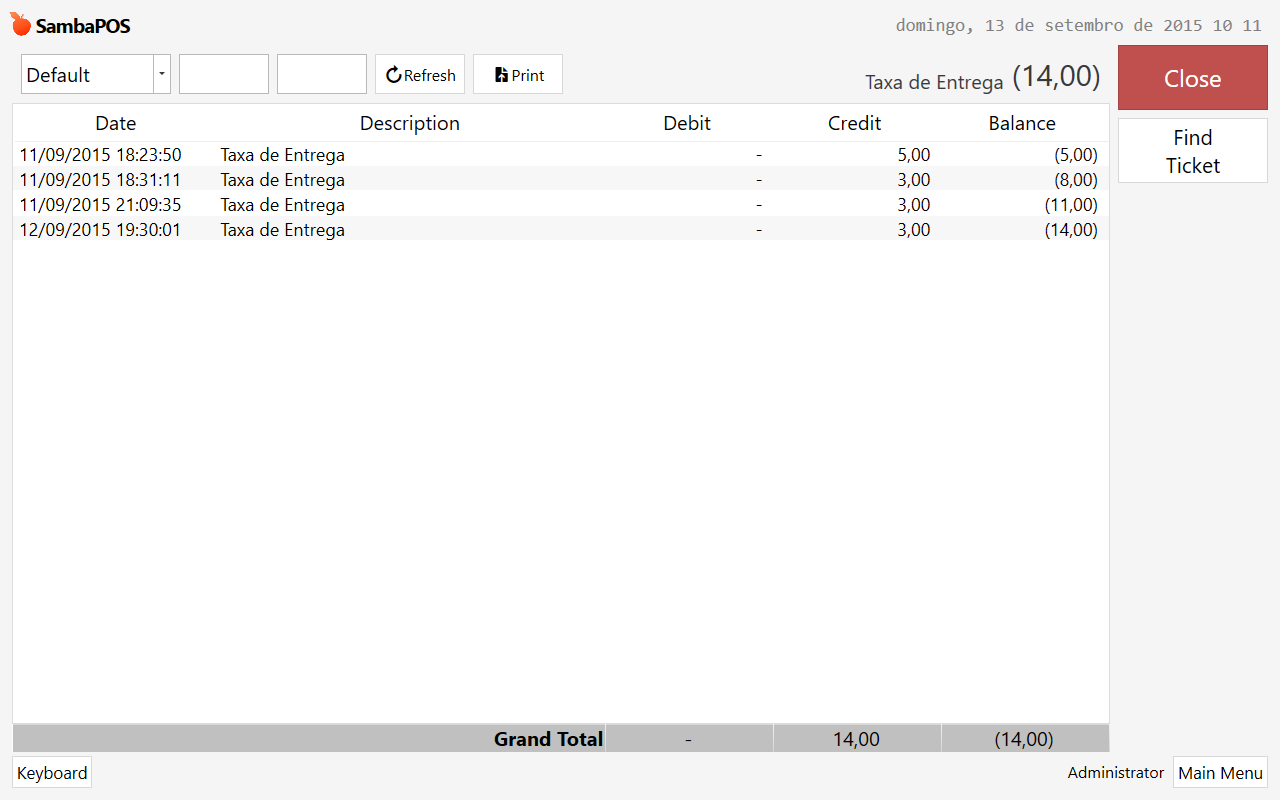Click the Date column header
This screenshot has width=1280, height=800.
pos(116,123)
